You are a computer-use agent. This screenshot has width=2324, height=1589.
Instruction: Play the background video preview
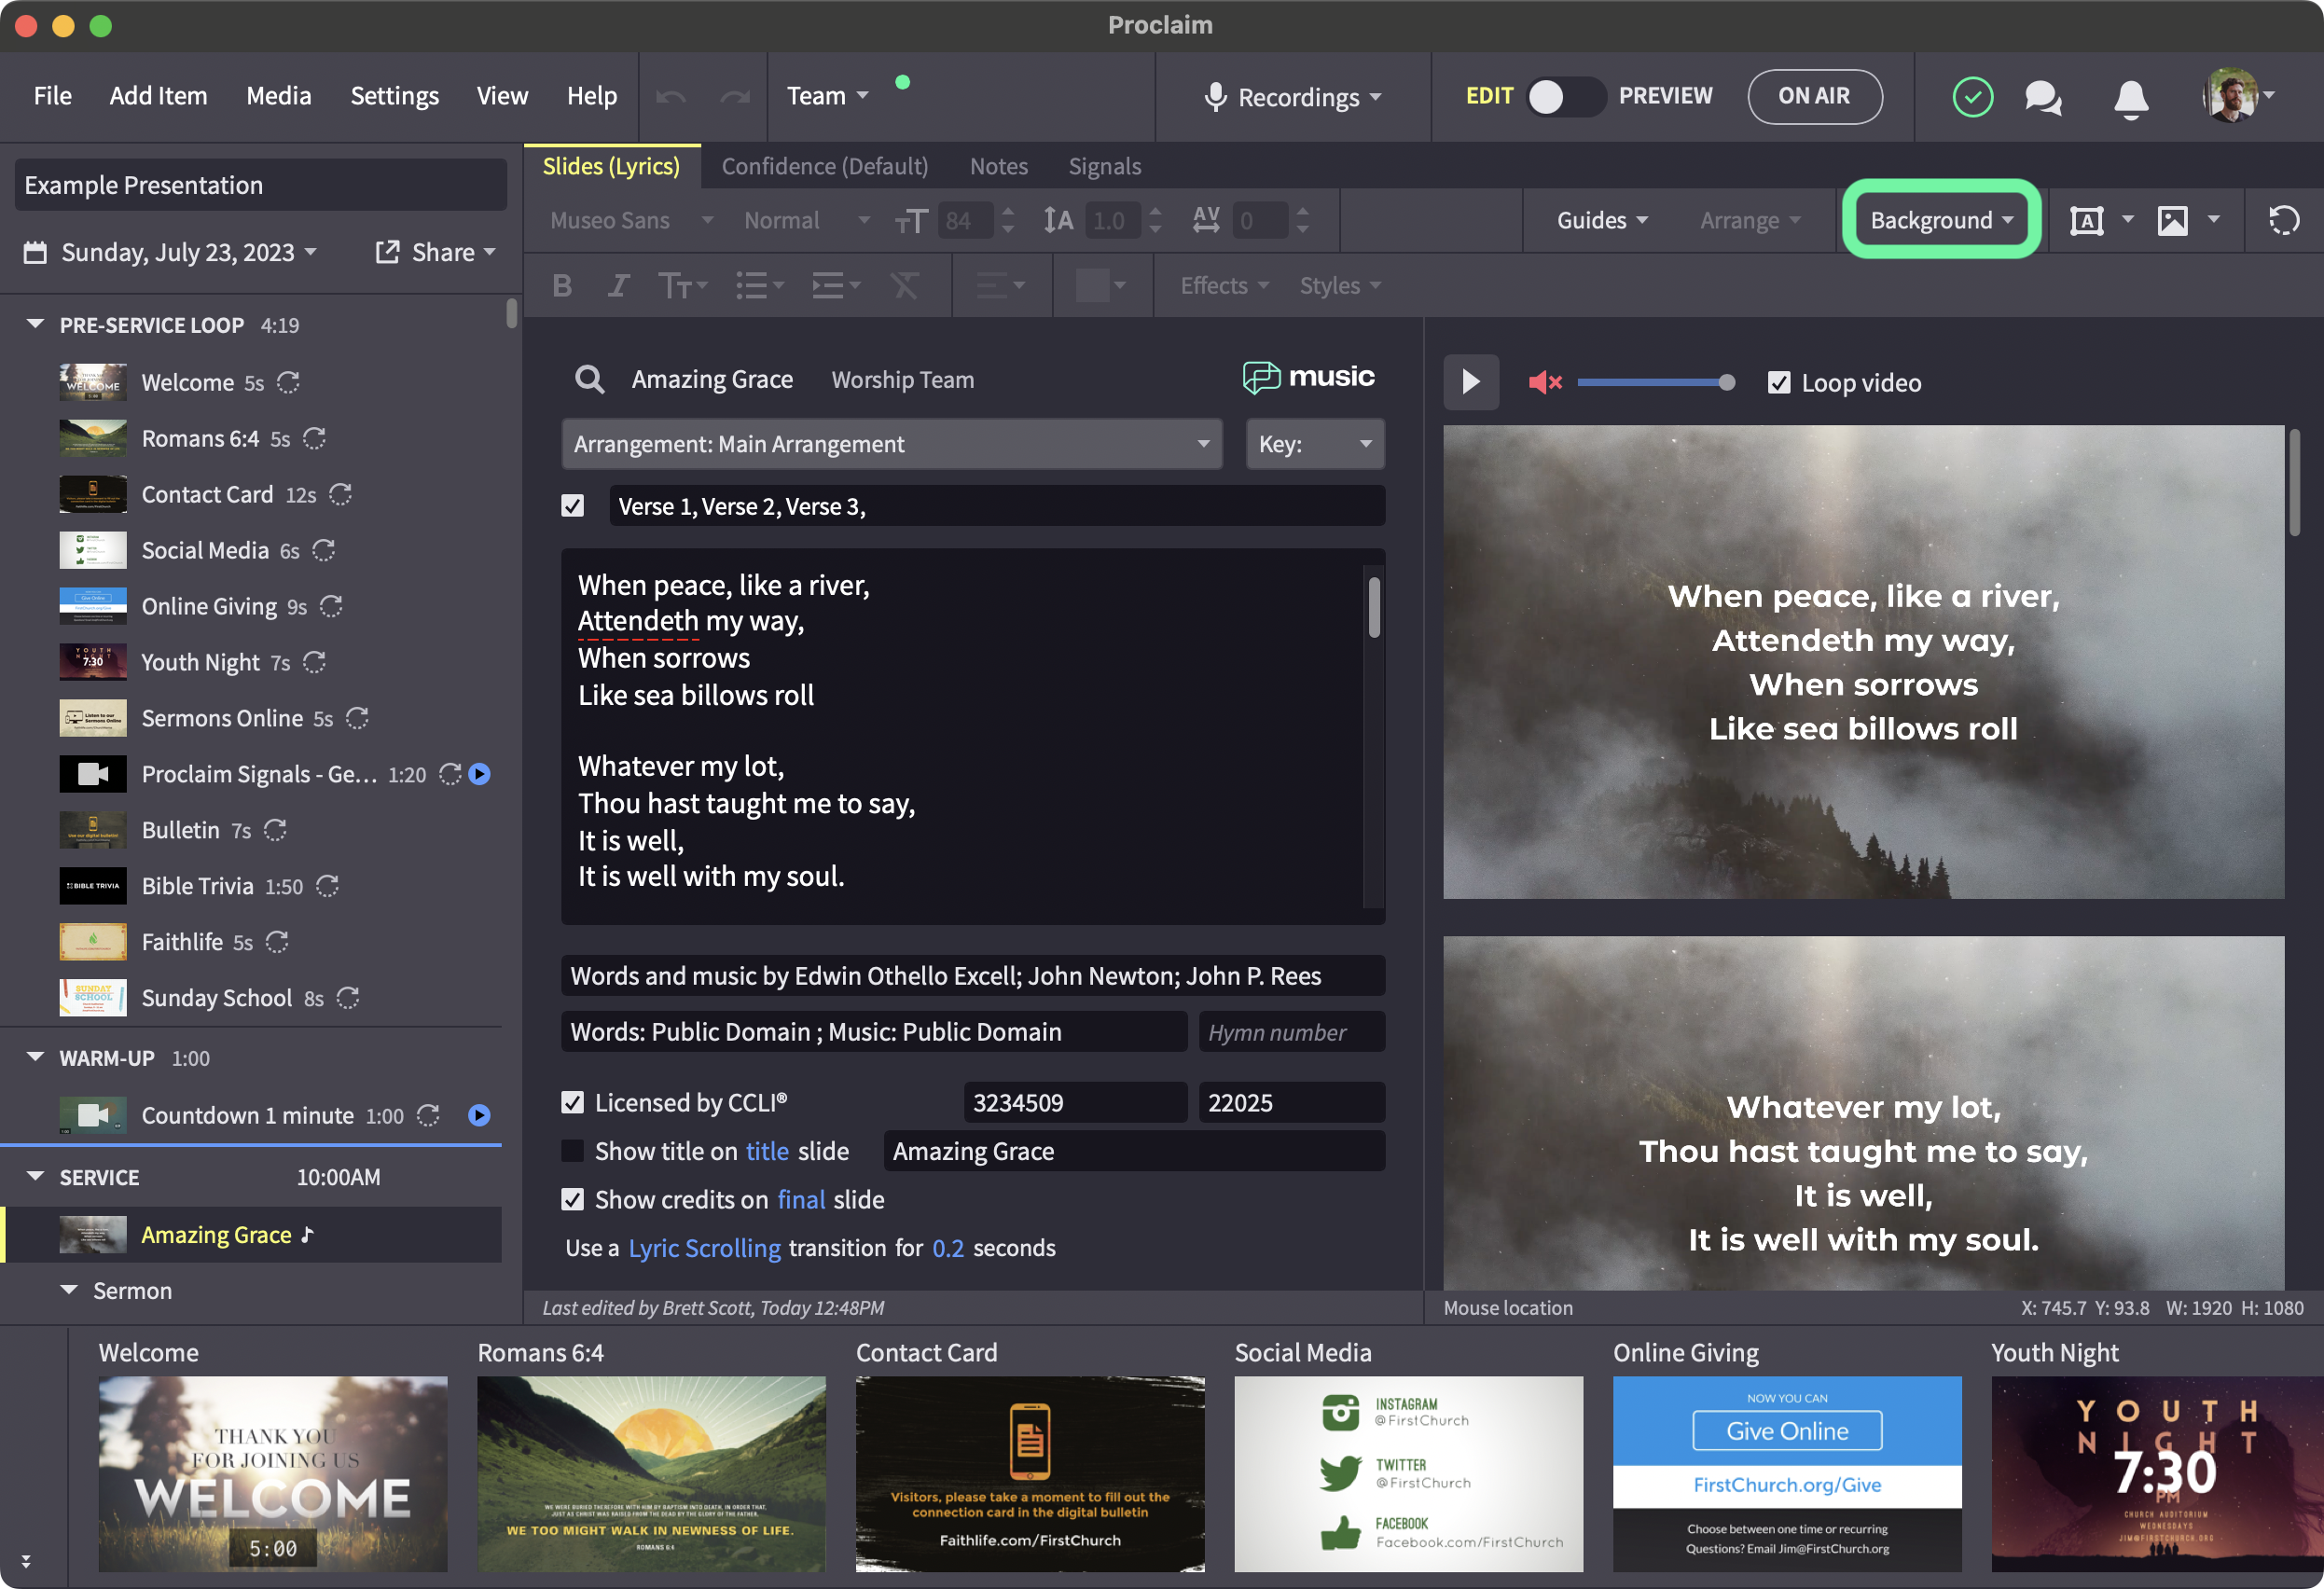tap(1470, 382)
